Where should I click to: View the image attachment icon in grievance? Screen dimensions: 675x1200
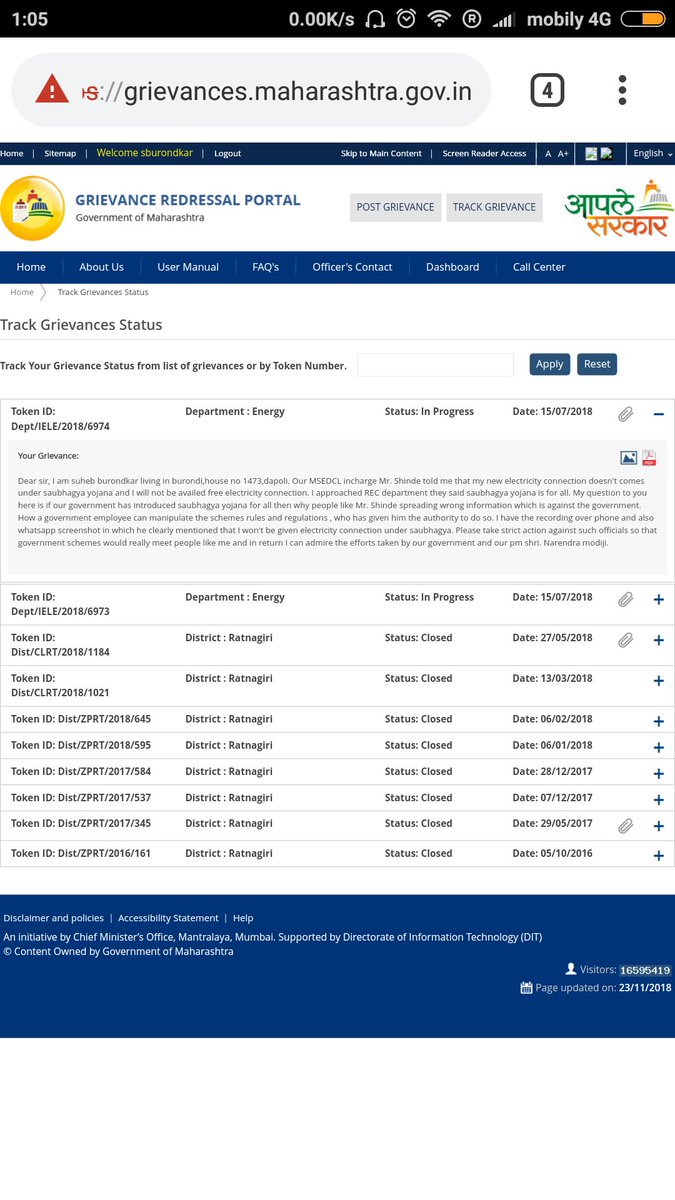point(629,458)
